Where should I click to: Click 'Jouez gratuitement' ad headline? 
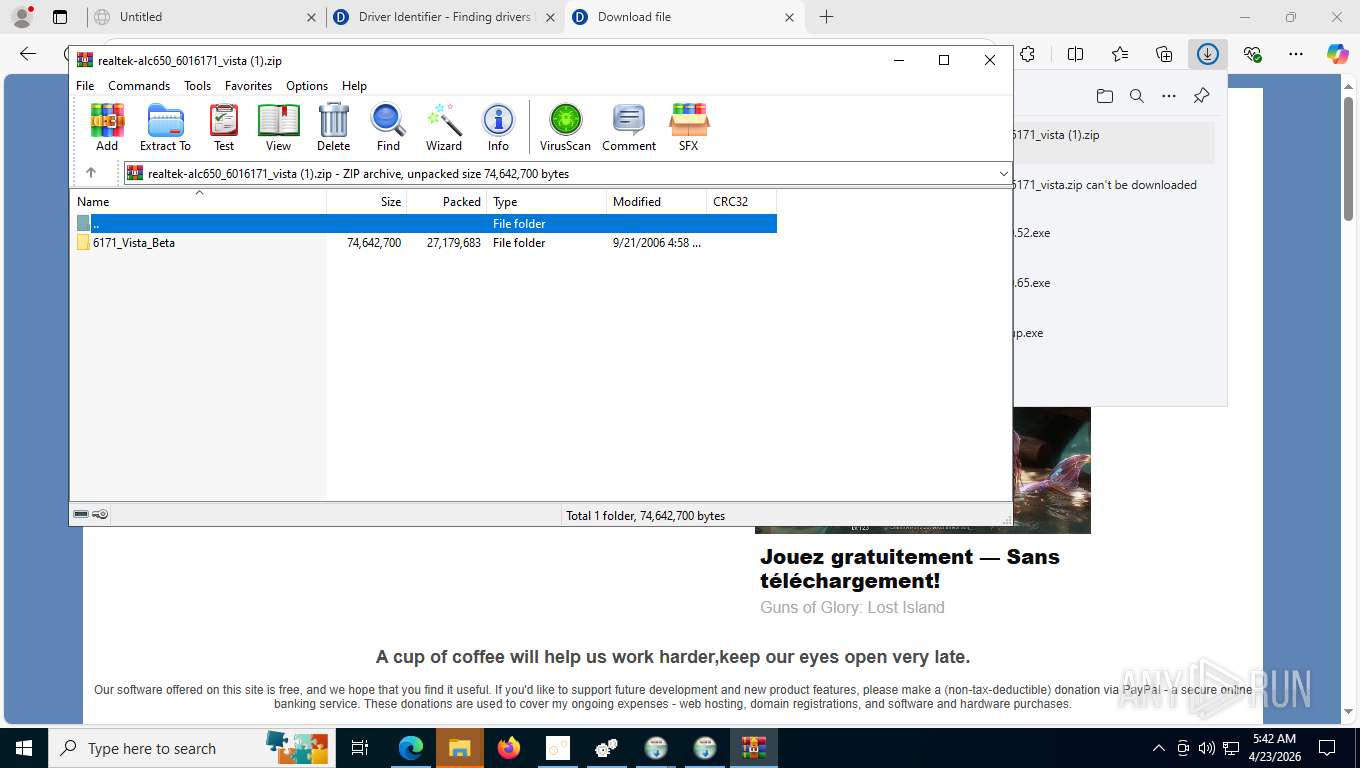tap(910, 569)
